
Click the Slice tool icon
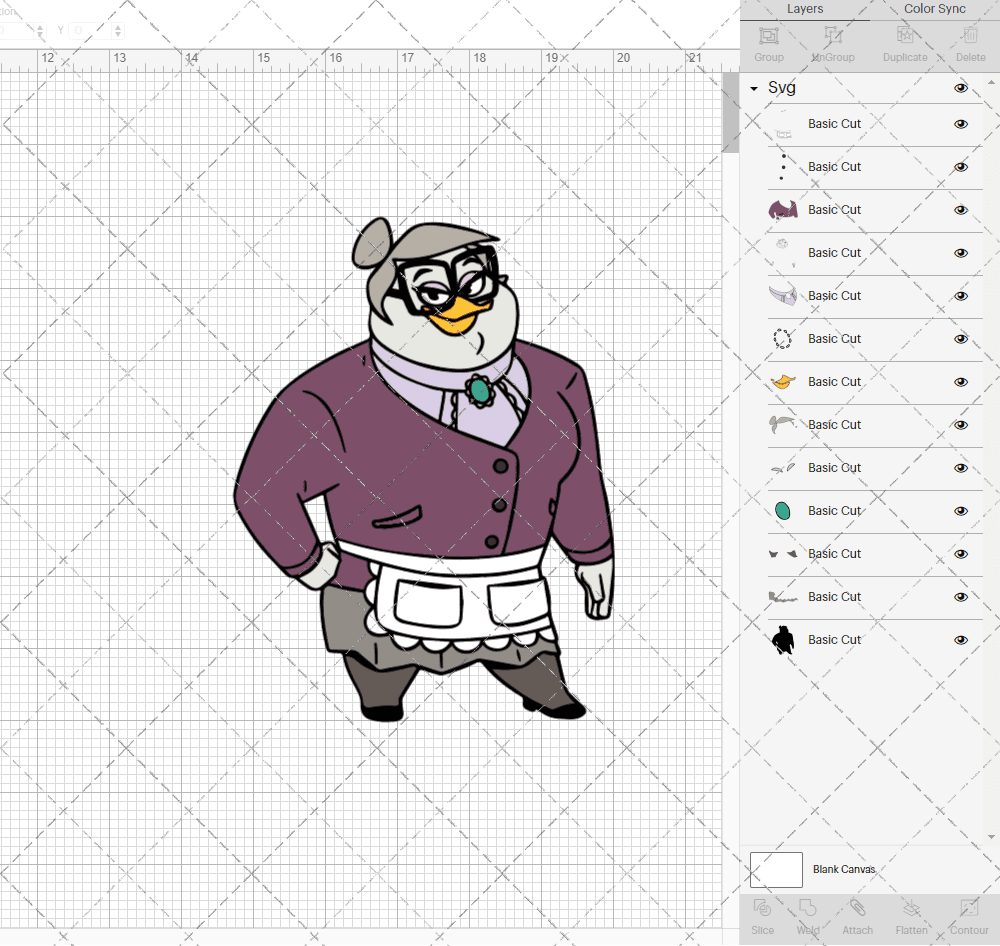(762, 908)
